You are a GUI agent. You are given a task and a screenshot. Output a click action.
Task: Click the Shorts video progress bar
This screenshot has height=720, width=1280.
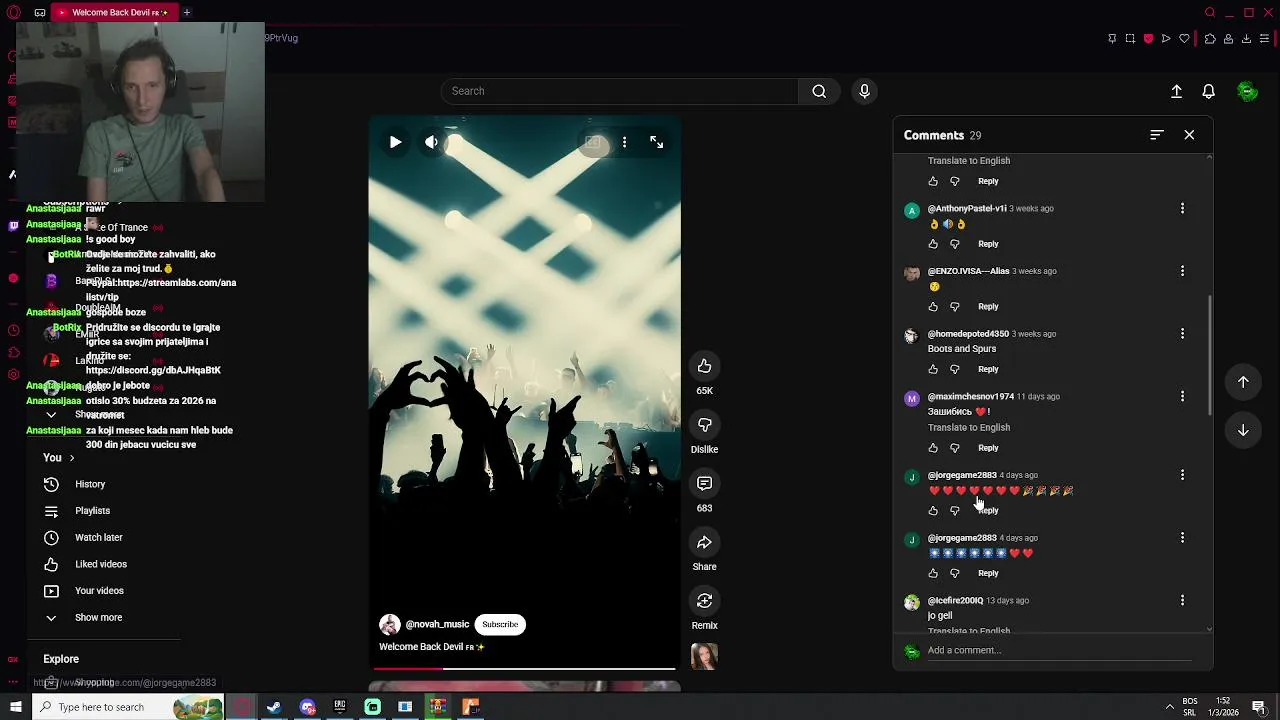point(525,668)
